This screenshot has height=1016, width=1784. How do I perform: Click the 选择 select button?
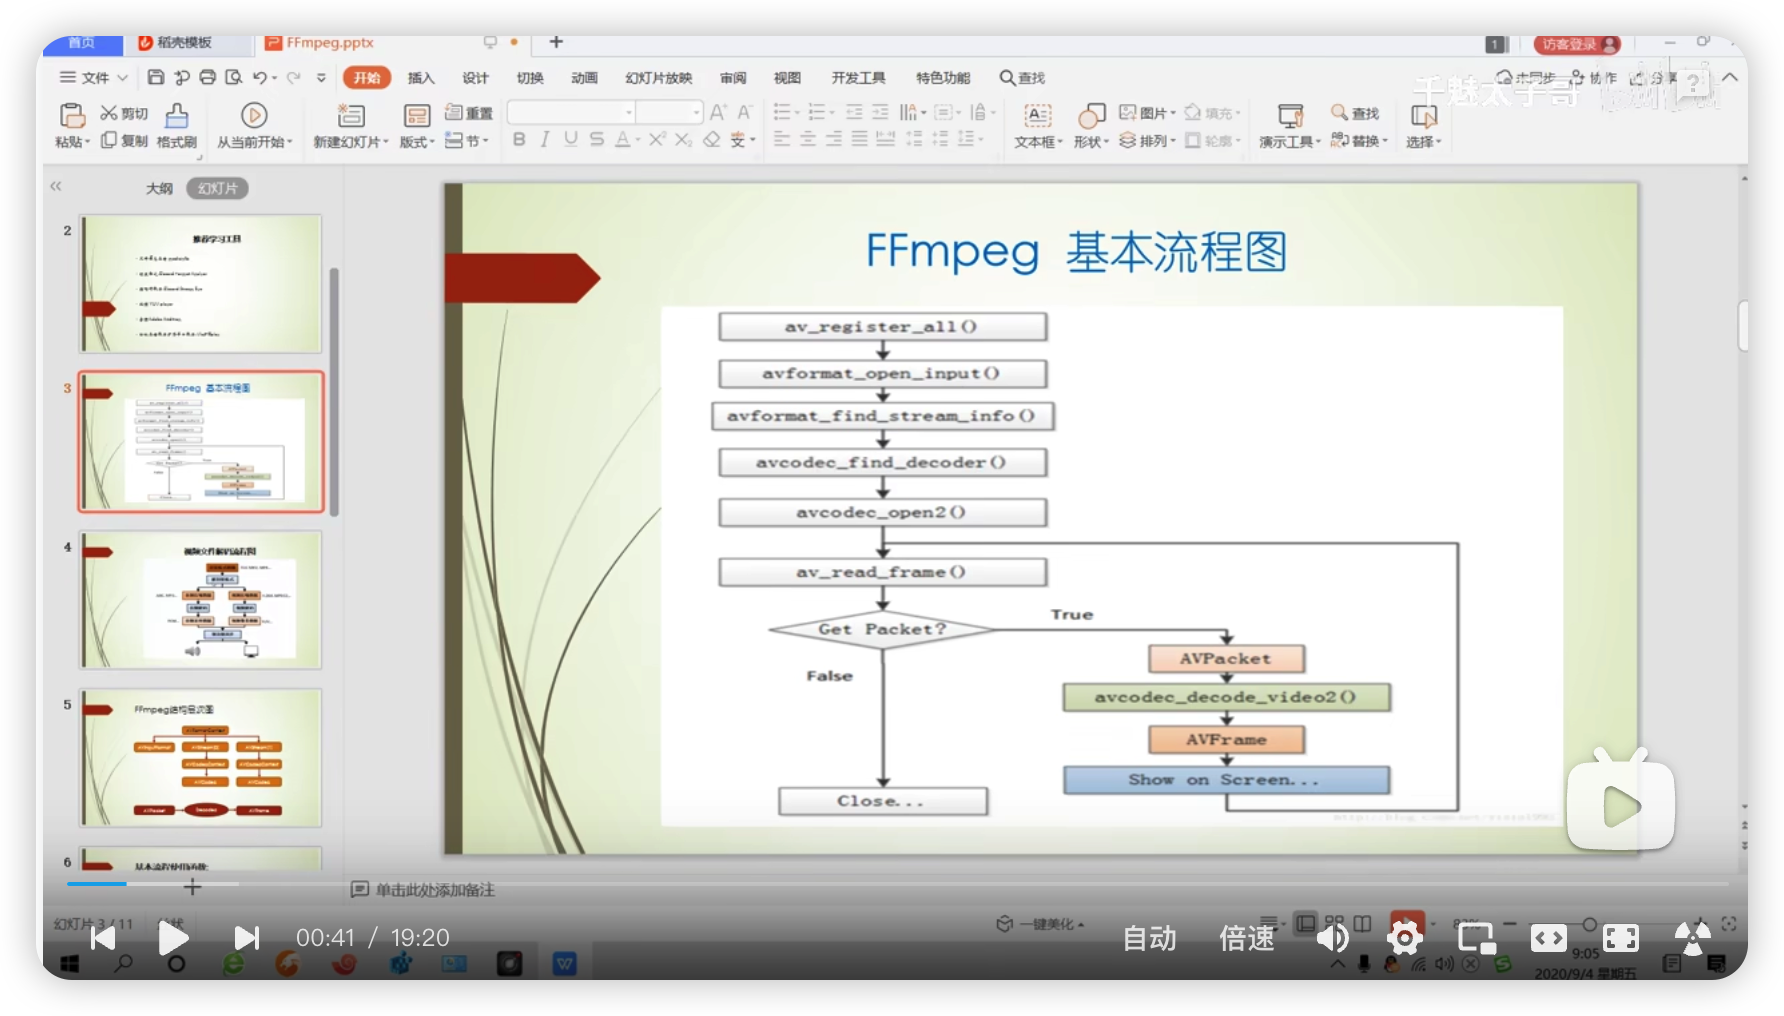pos(1423,125)
